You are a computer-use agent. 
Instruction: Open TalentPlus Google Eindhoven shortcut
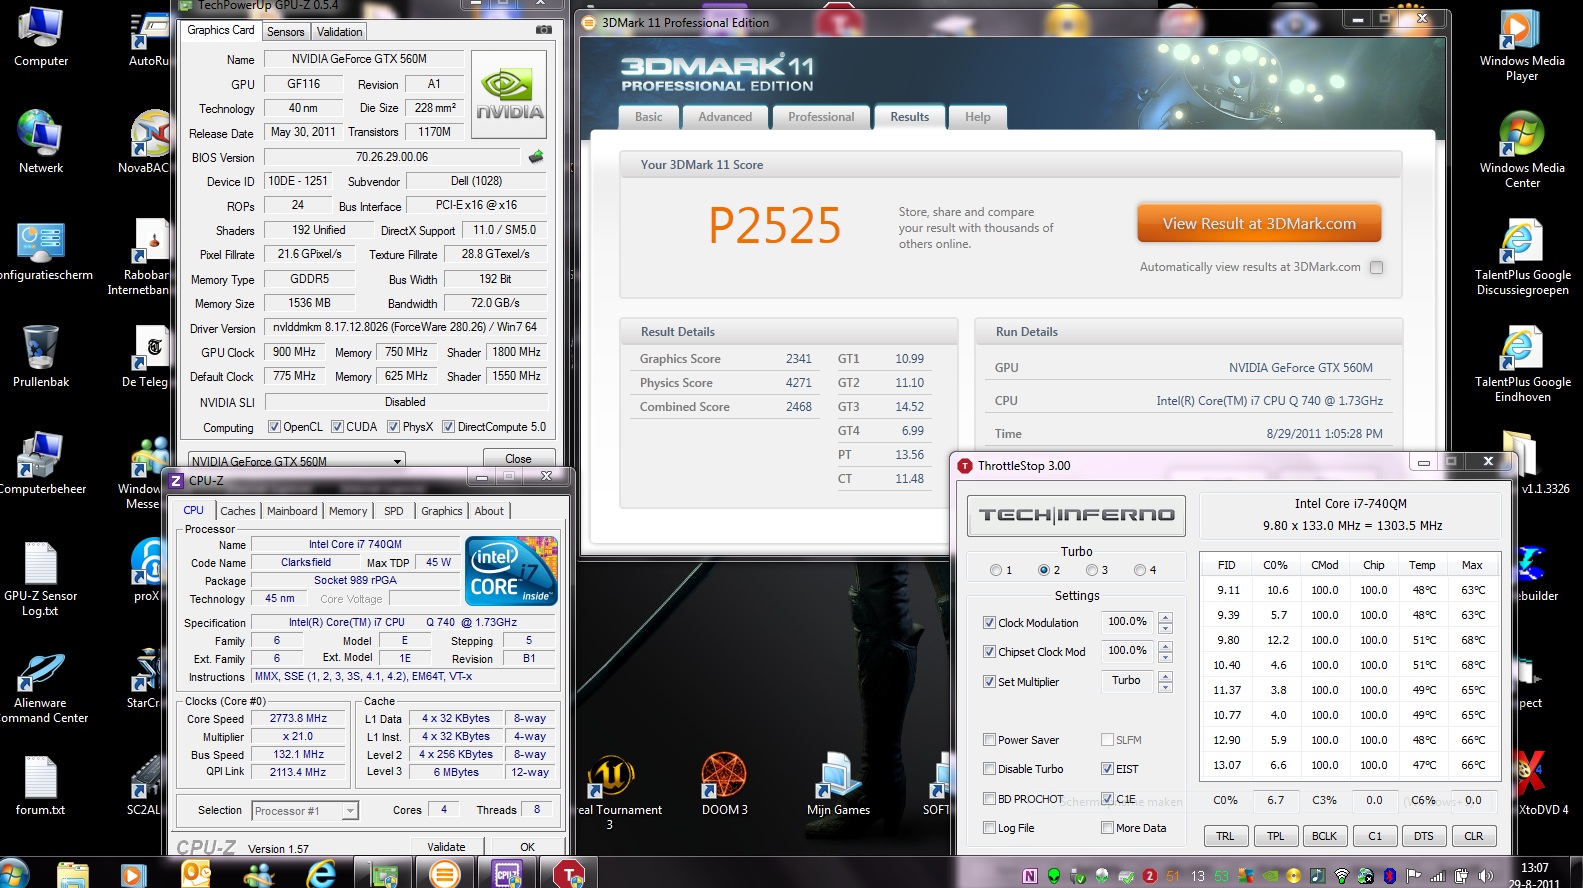[x=1522, y=365]
